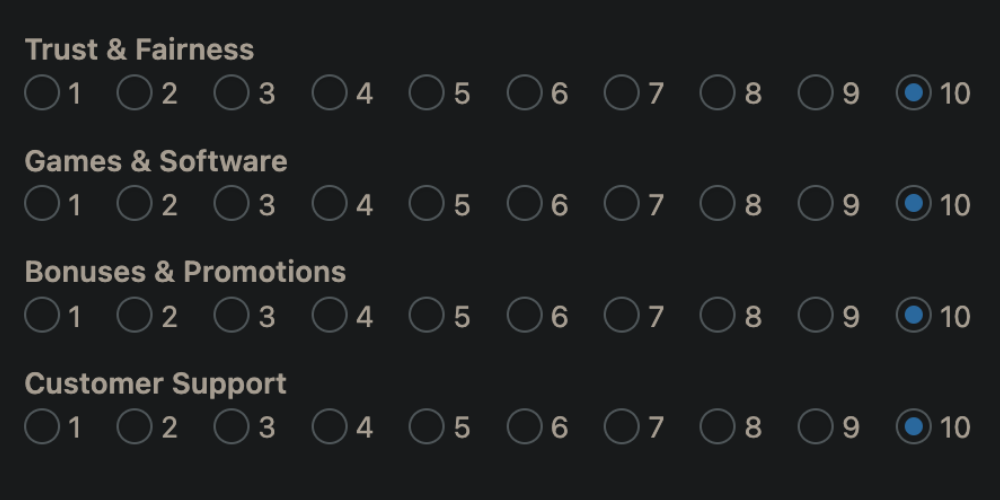Set Games & Software rating to 4
1000x500 pixels.
(x=329, y=205)
